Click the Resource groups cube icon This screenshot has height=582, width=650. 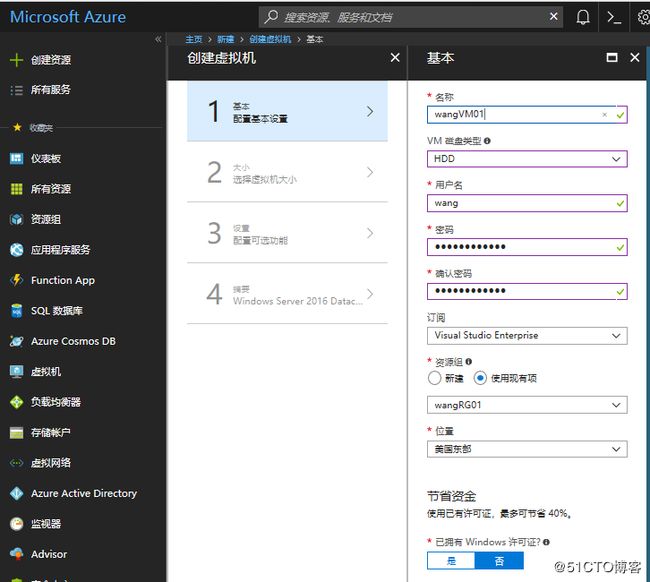point(17,219)
